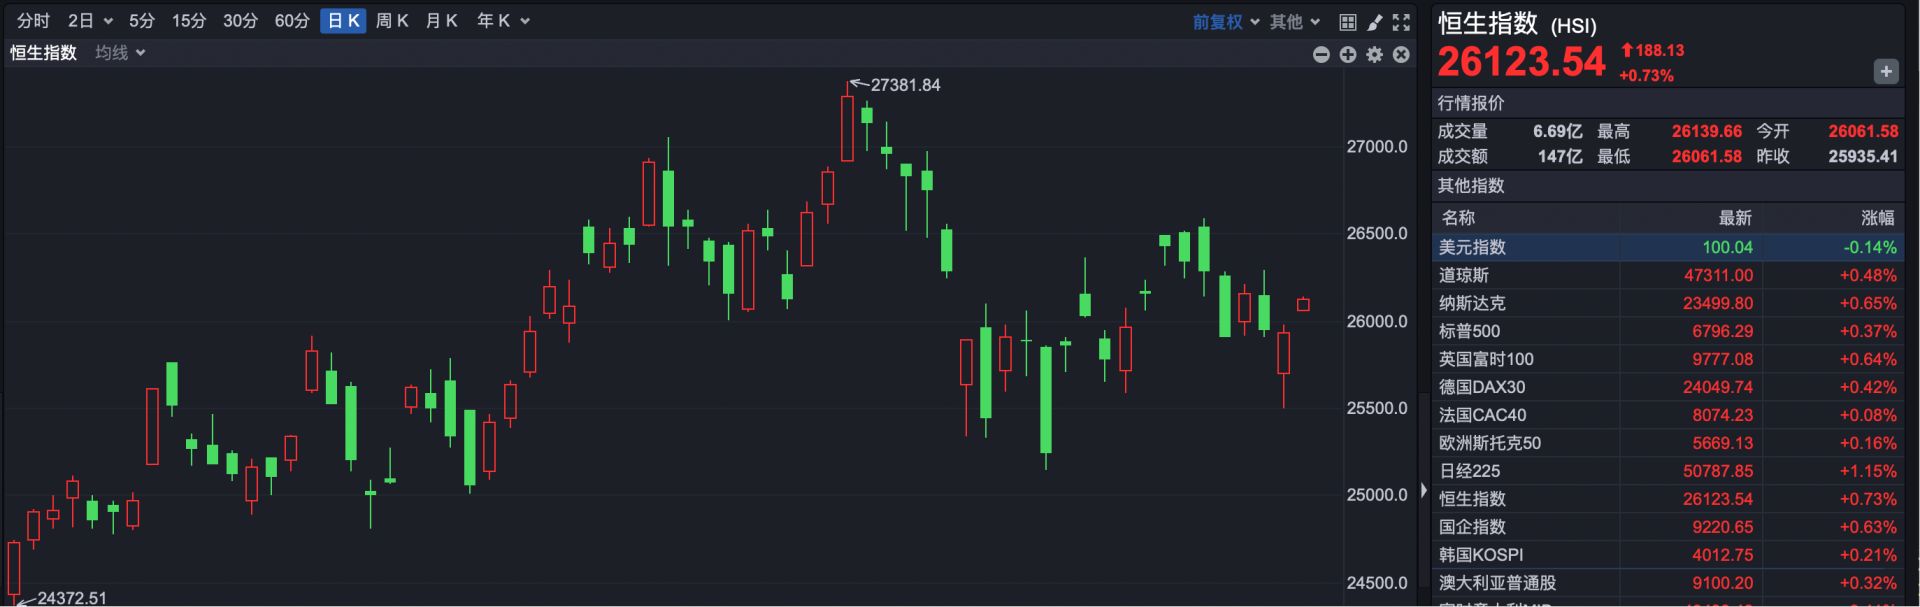Zoom out the chart with minus icon

point(1321,55)
